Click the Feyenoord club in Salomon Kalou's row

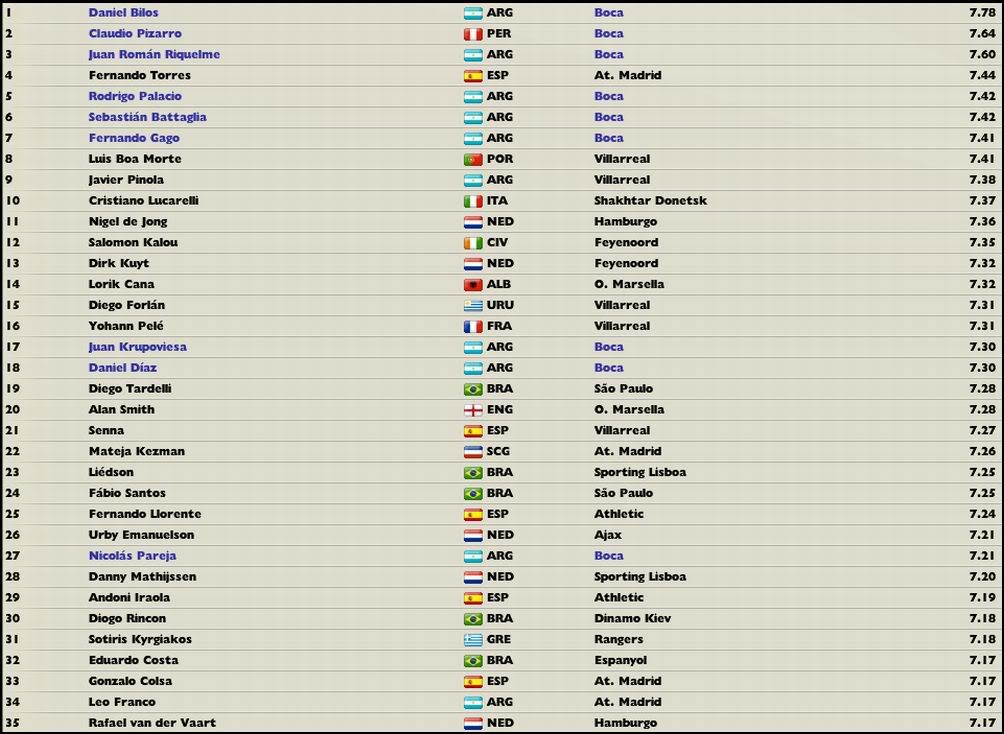[626, 243]
